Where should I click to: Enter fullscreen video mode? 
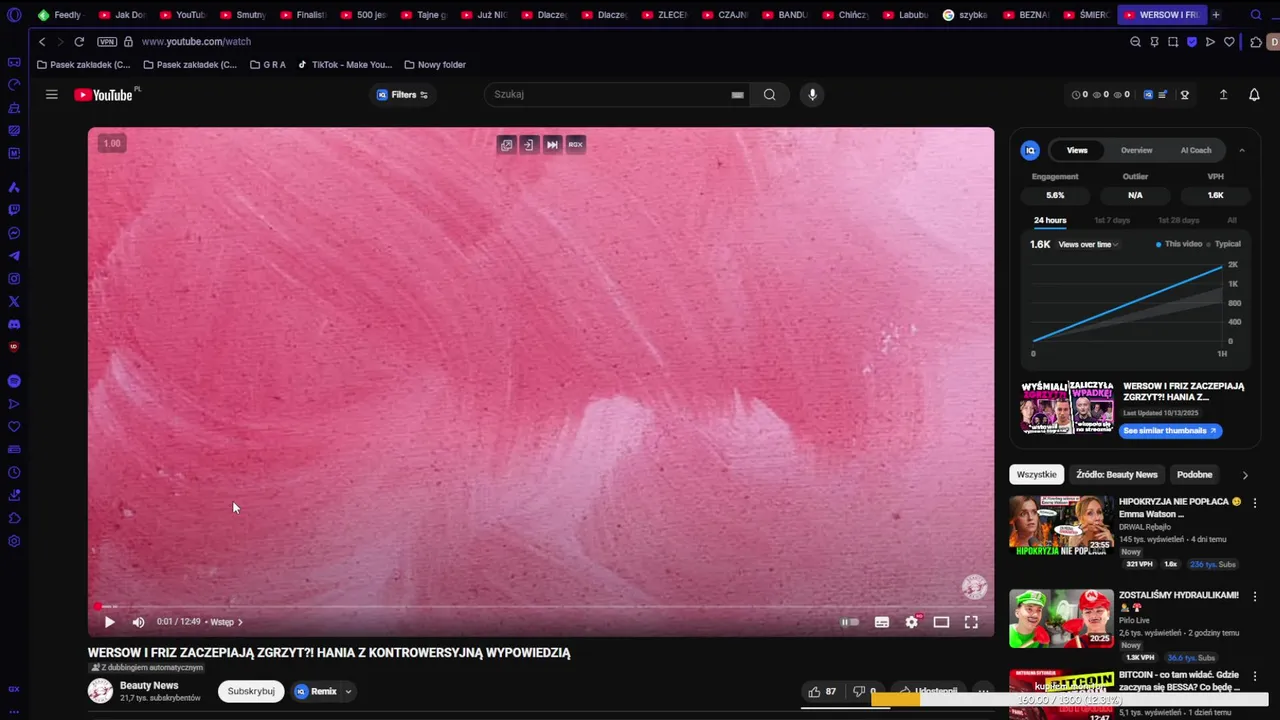[x=971, y=622]
